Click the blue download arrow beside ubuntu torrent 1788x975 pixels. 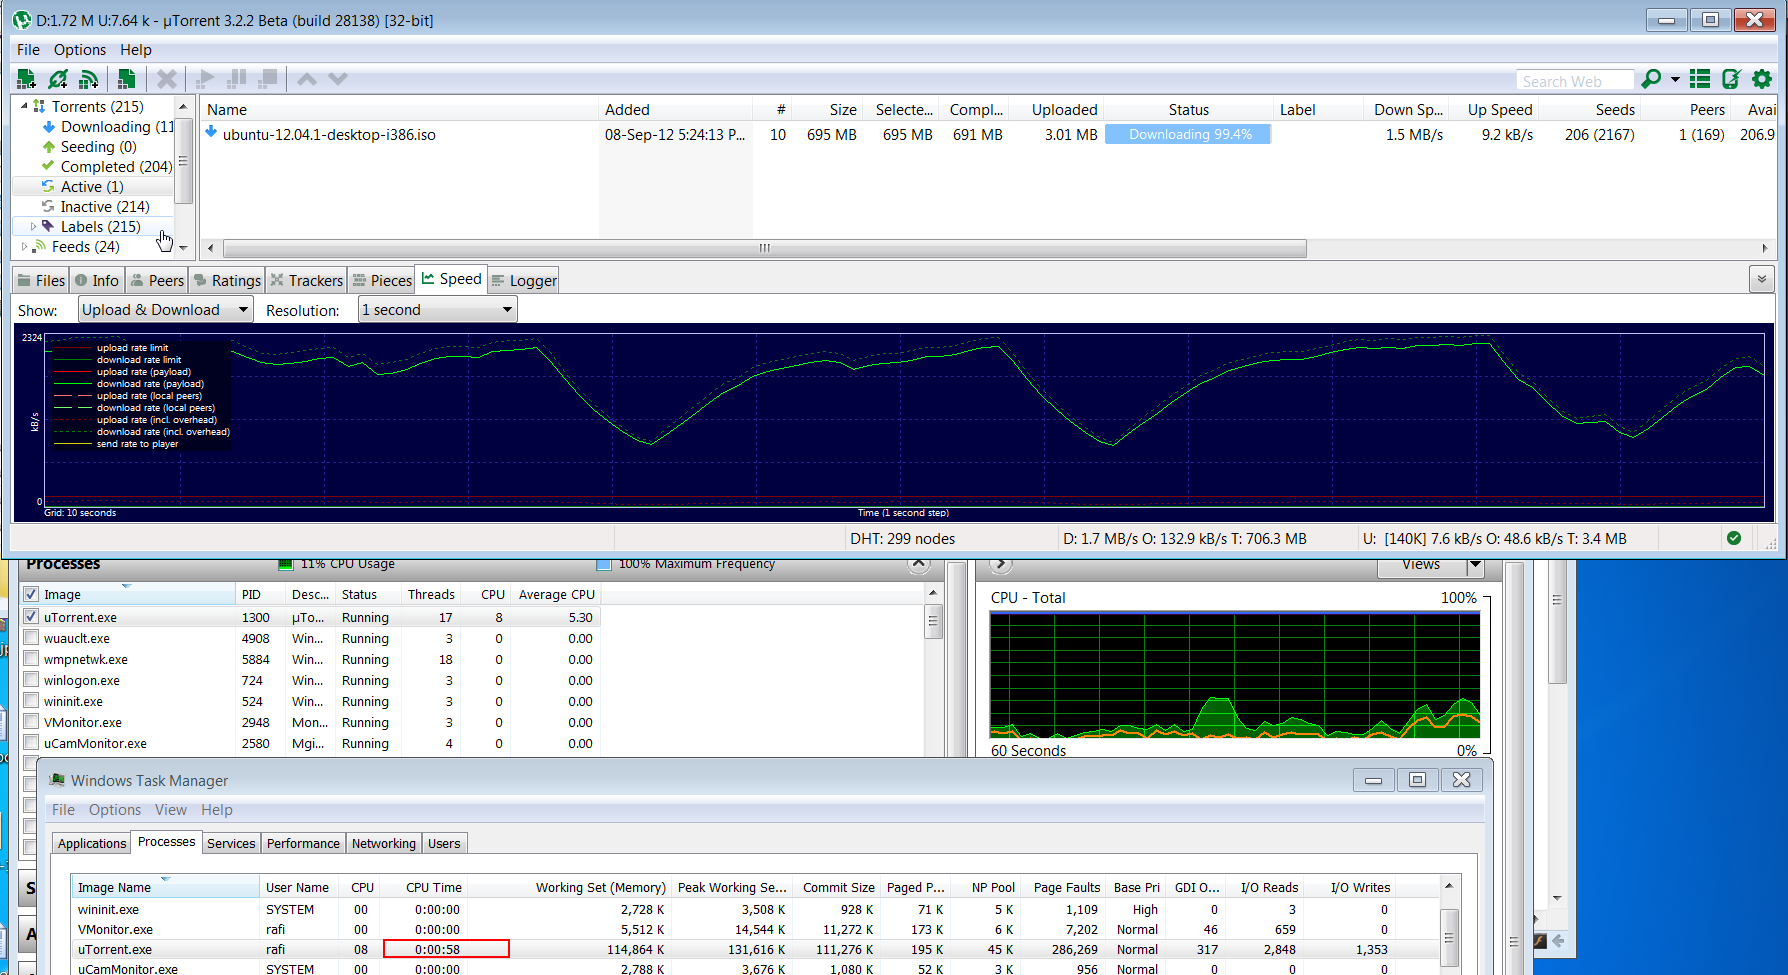tap(211, 132)
